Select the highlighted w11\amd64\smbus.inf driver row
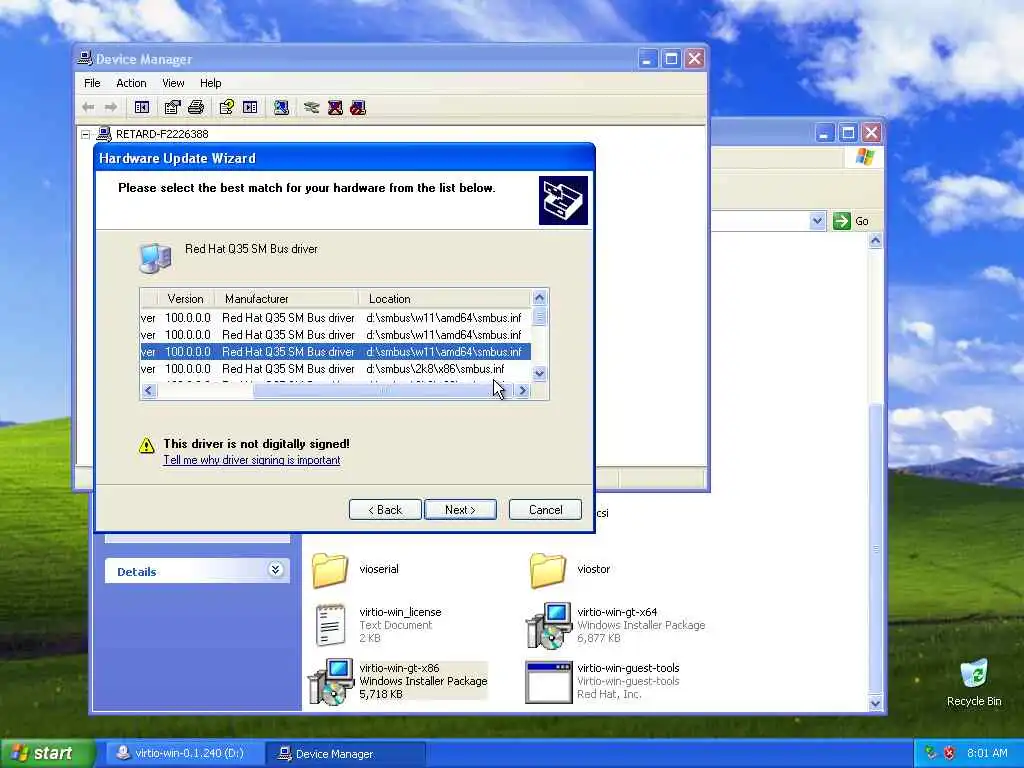 coord(335,352)
